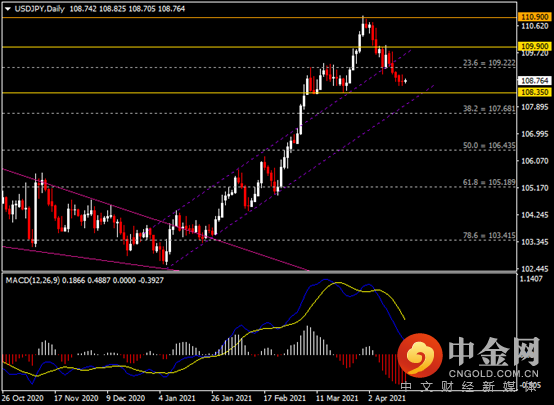
Task: Select the 17 Feb 2021 date marker
Action: 285,398
